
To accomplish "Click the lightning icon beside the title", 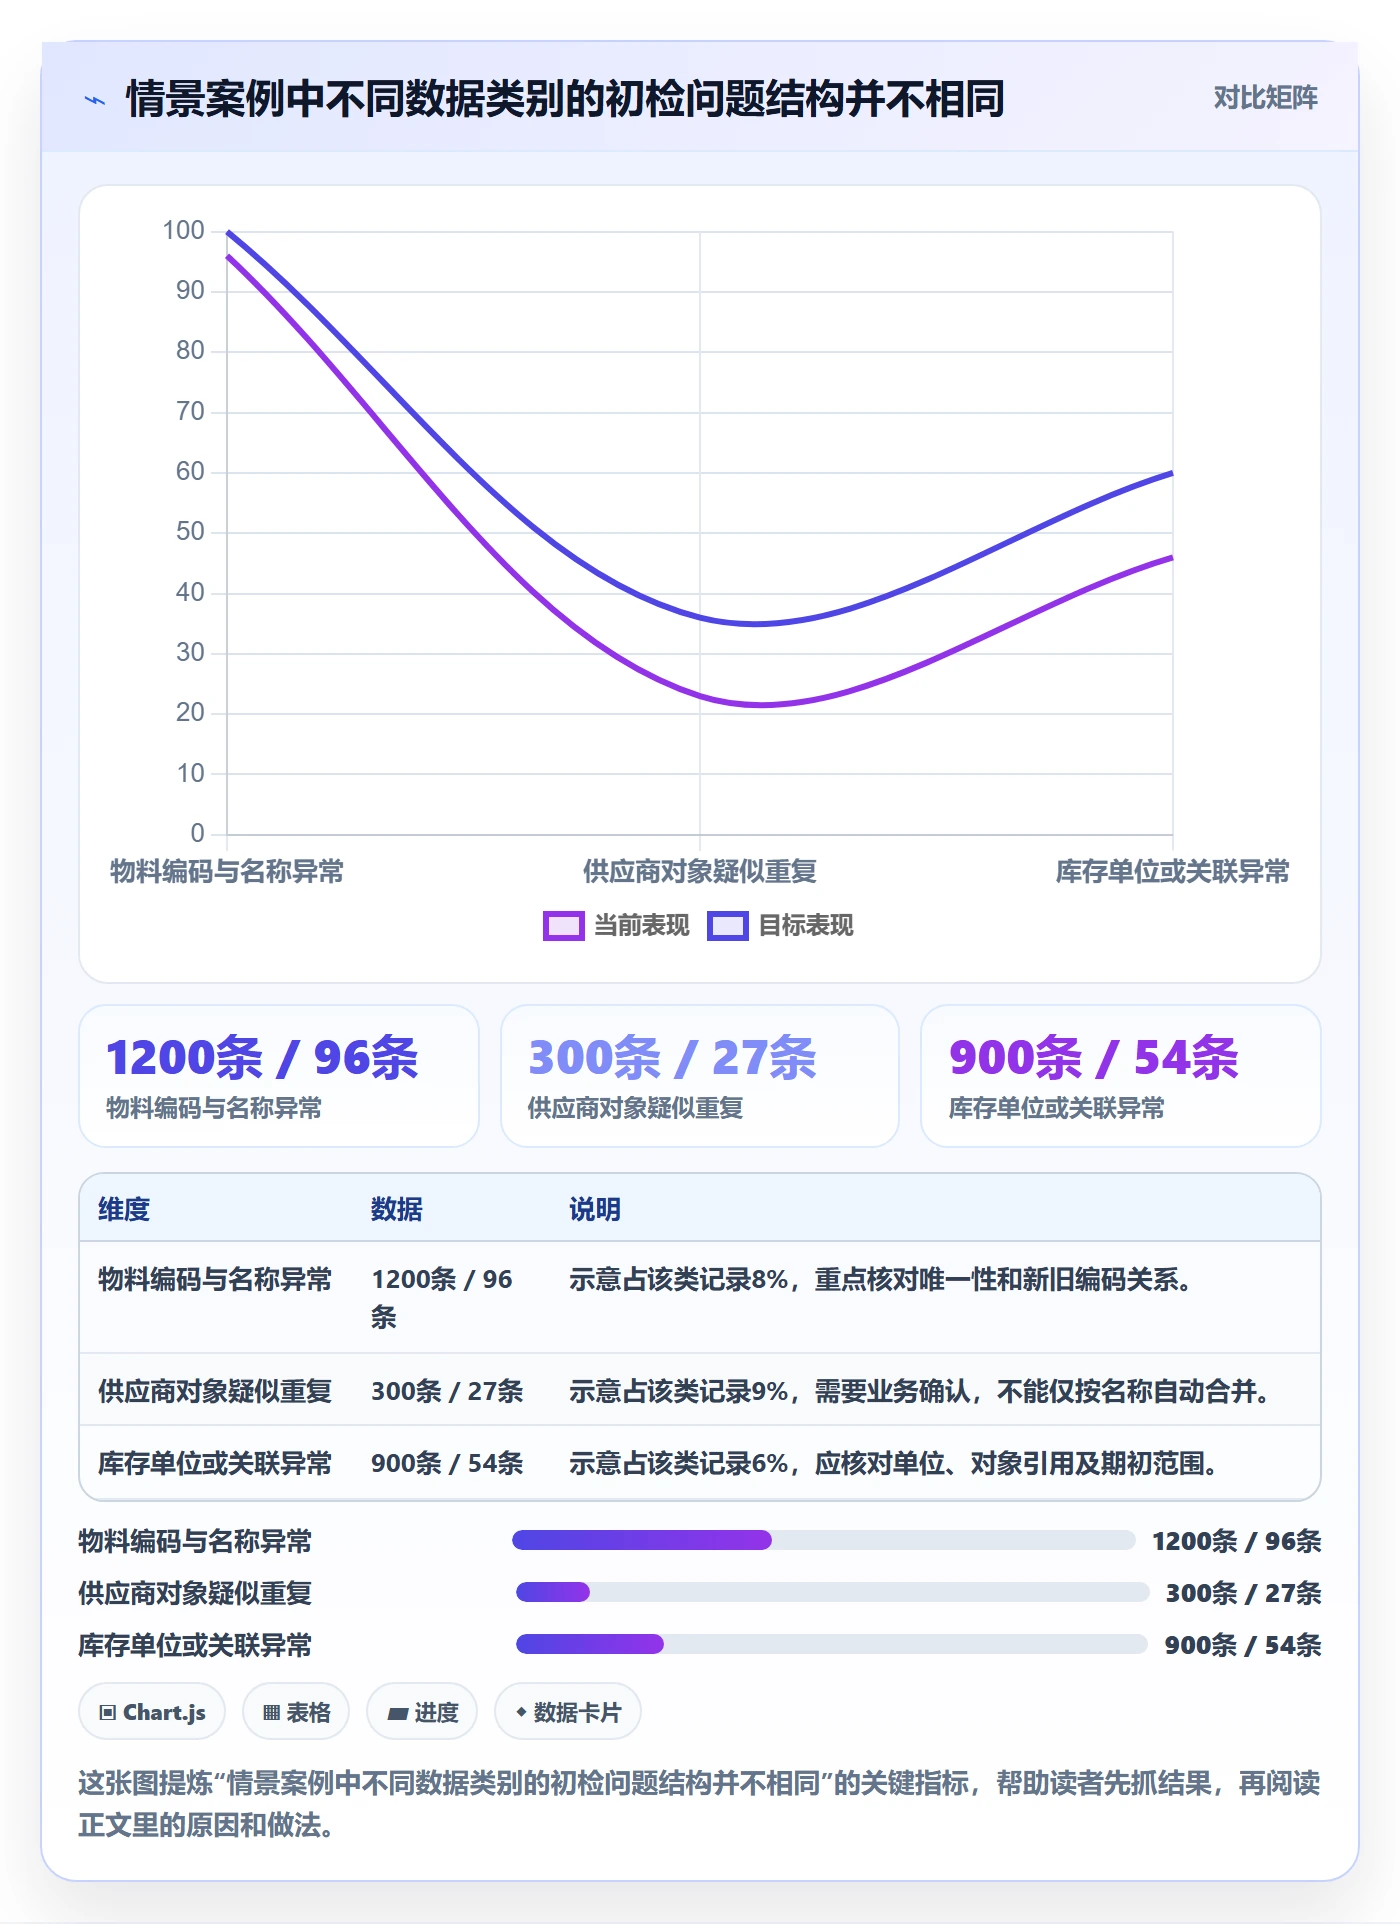I will tap(95, 100).
